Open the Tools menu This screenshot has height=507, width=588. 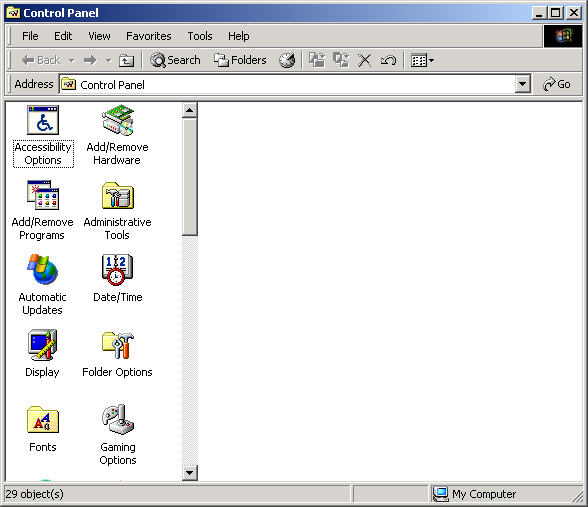point(200,36)
